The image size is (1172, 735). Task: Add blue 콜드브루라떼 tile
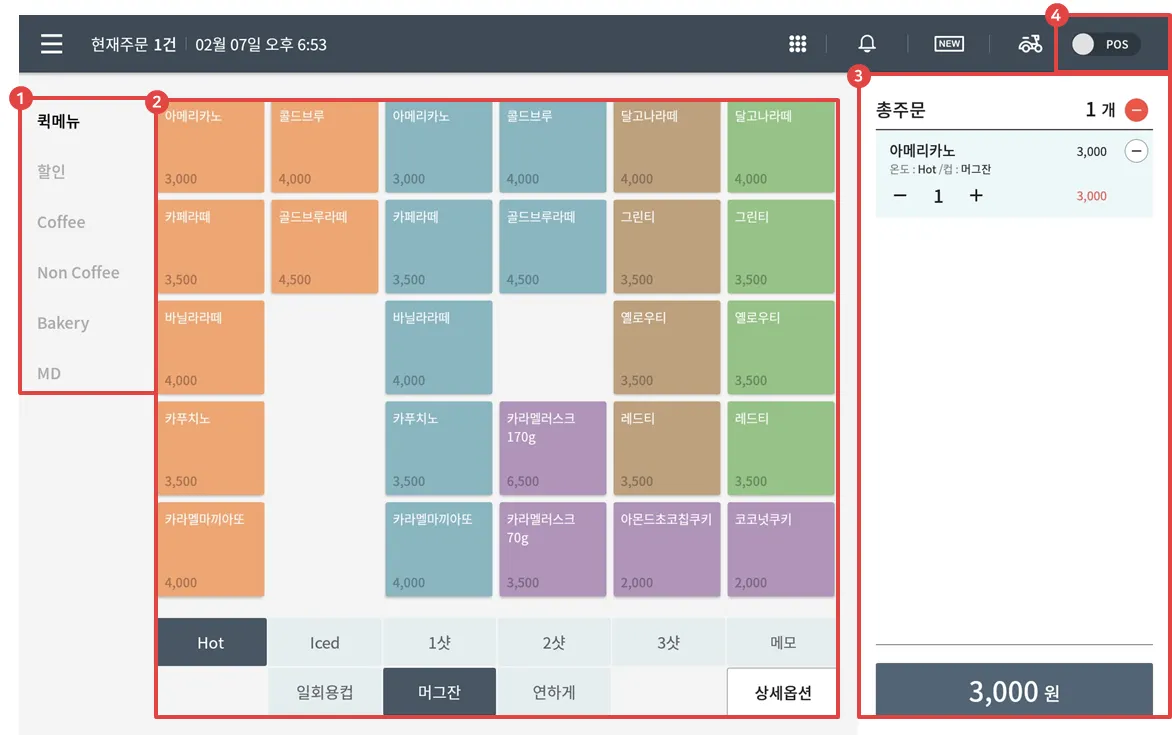pyautogui.click(x=552, y=247)
